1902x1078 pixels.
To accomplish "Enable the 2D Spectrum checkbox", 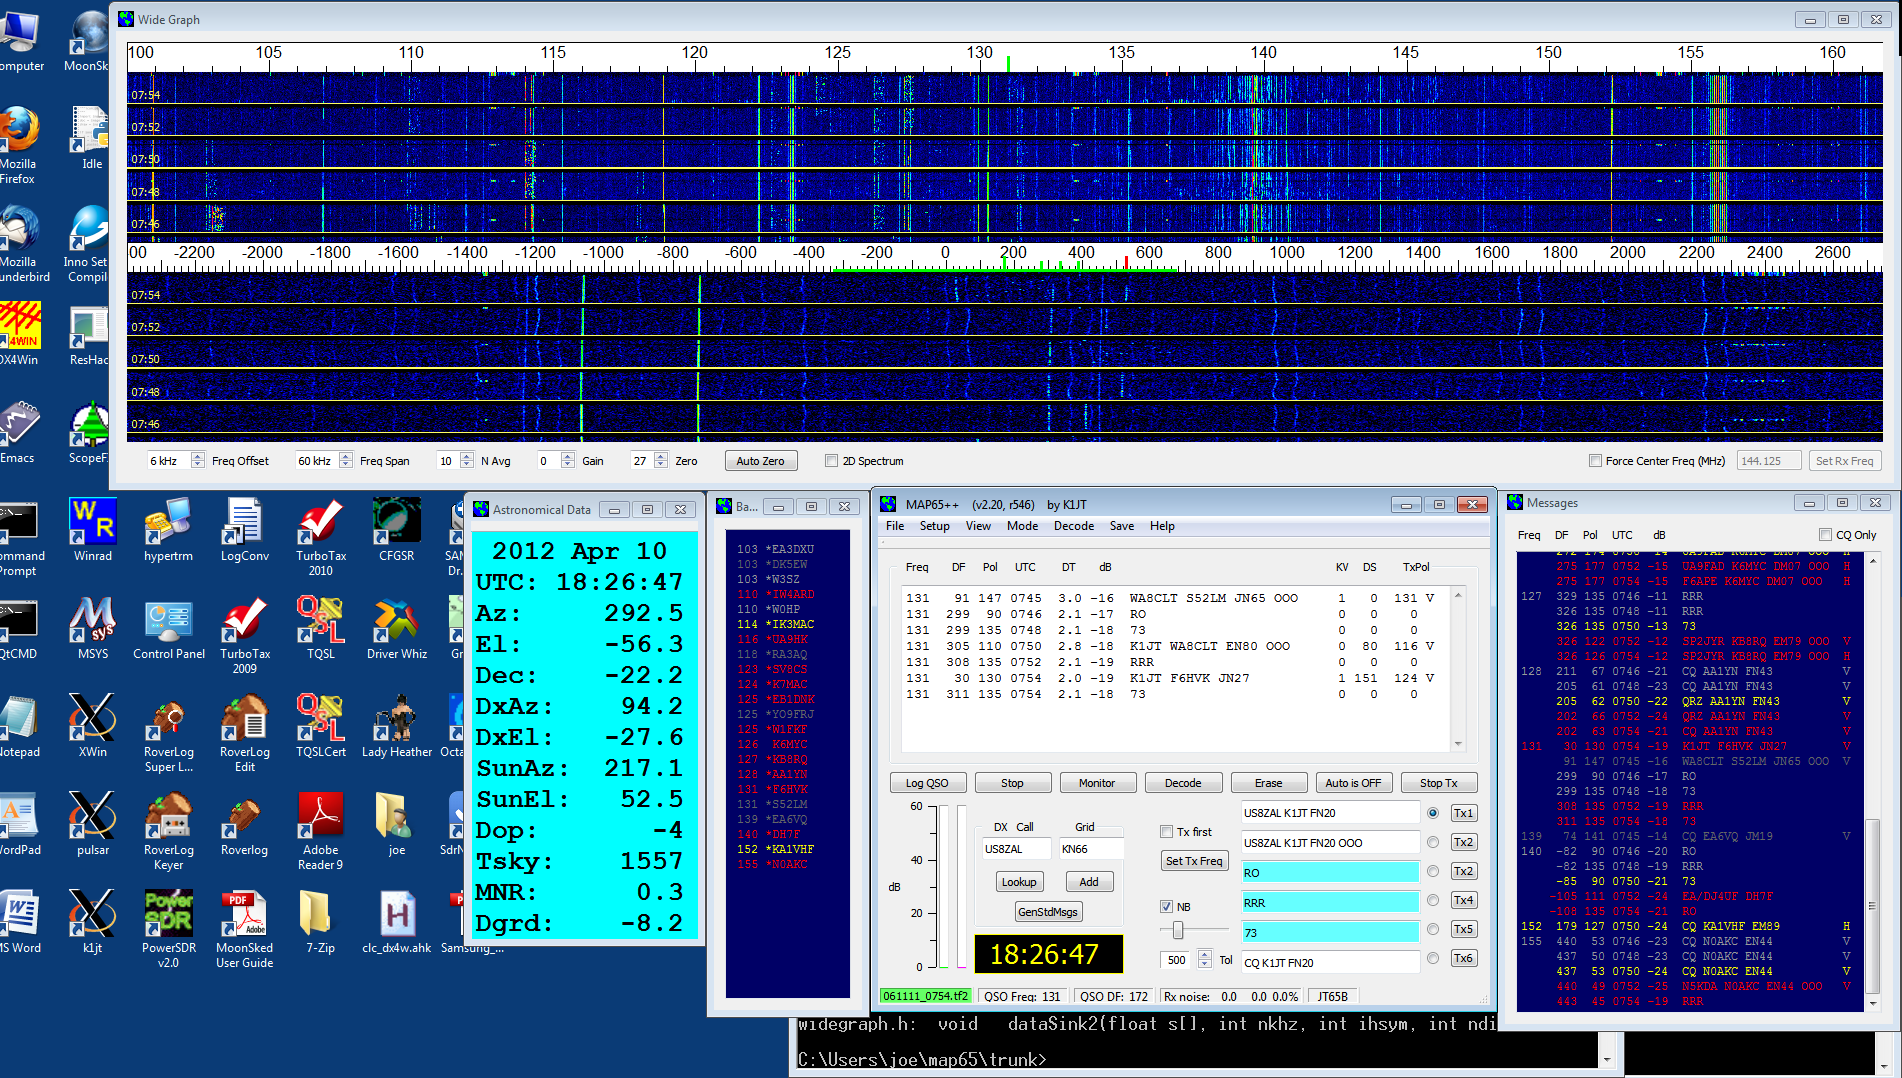I will point(831,461).
